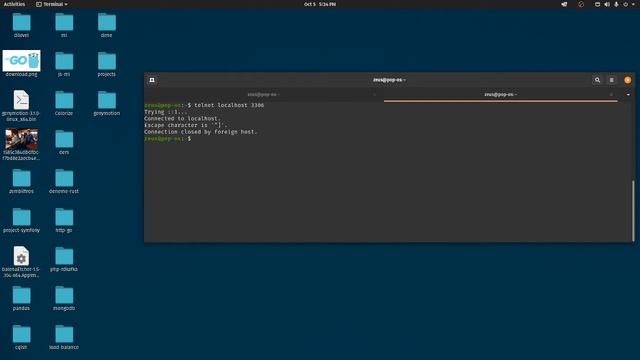The width and height of the screenshot is (640, 360).
Task: Click 'Connected to localhost.' output line
Action: tap(182, 118)
